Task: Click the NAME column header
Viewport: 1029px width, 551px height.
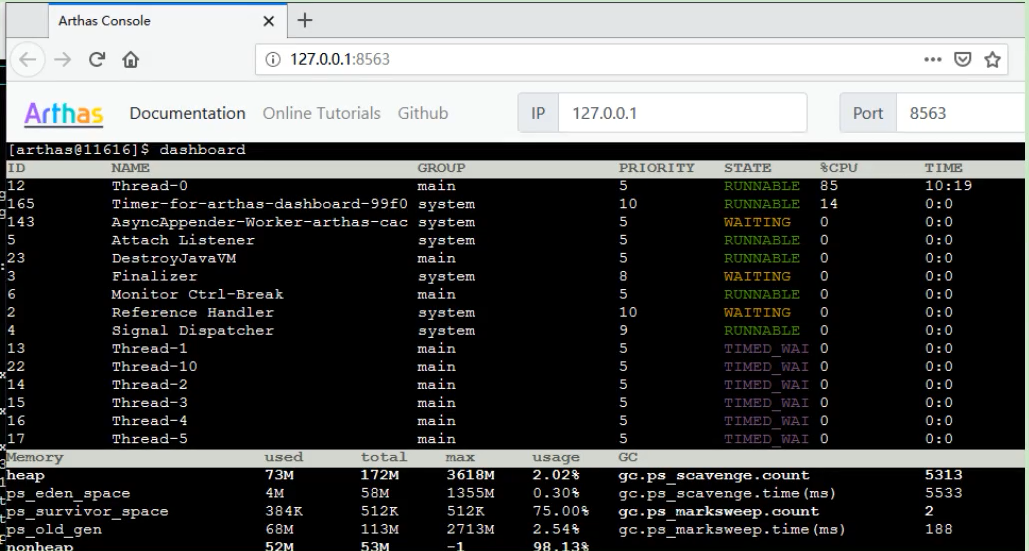Action: [x=131, y=168]
